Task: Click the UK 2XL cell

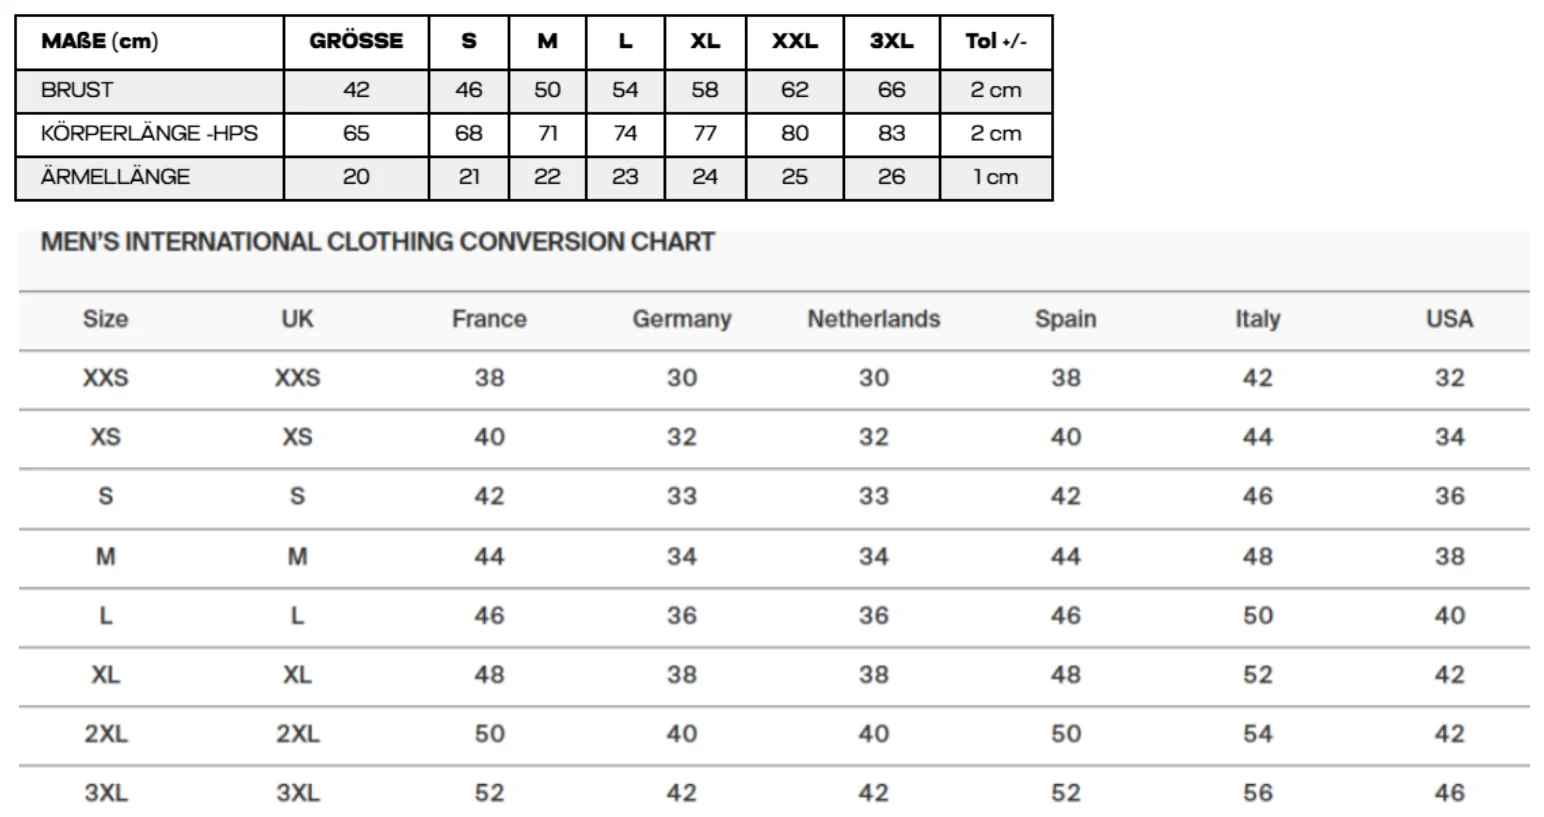Action: [297, 734]
